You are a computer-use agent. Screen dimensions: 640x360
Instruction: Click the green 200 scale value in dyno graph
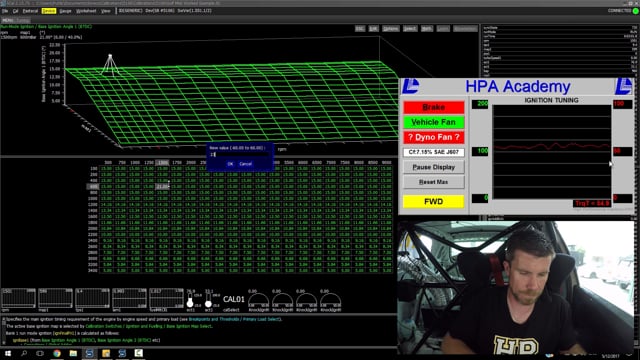tap(480, 104)
